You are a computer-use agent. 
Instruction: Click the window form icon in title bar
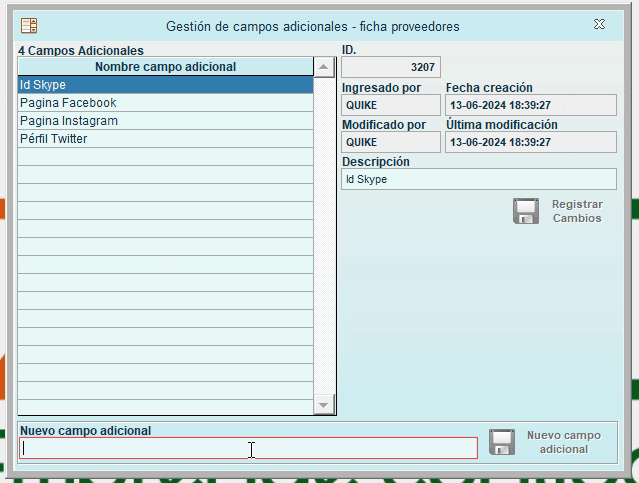[x=29, y=26]
